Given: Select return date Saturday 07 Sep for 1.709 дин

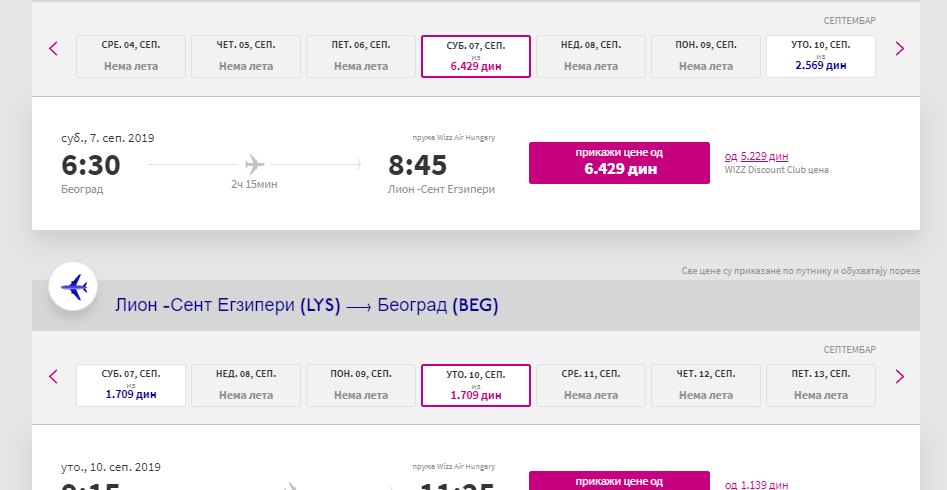Looking at the screenshot, I should tap(131, 385).
